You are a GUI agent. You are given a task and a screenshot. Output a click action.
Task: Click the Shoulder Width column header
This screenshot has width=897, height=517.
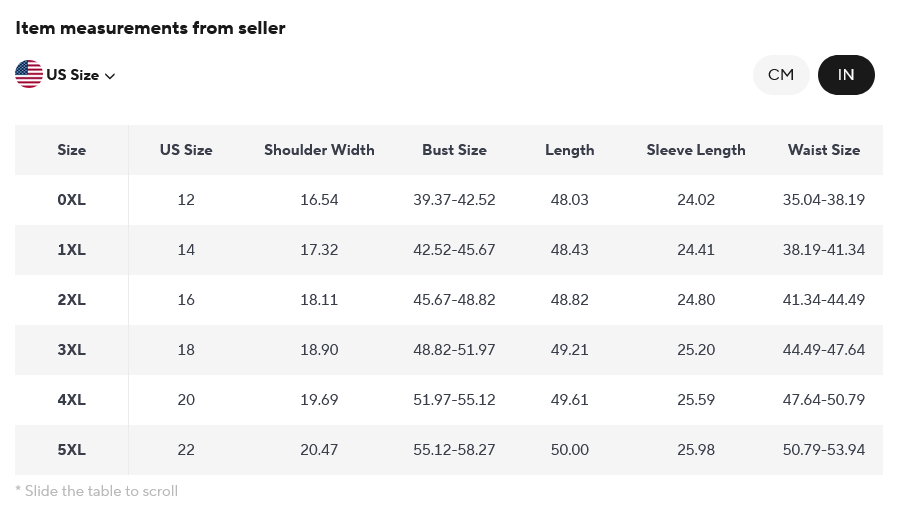pos(319,150)
